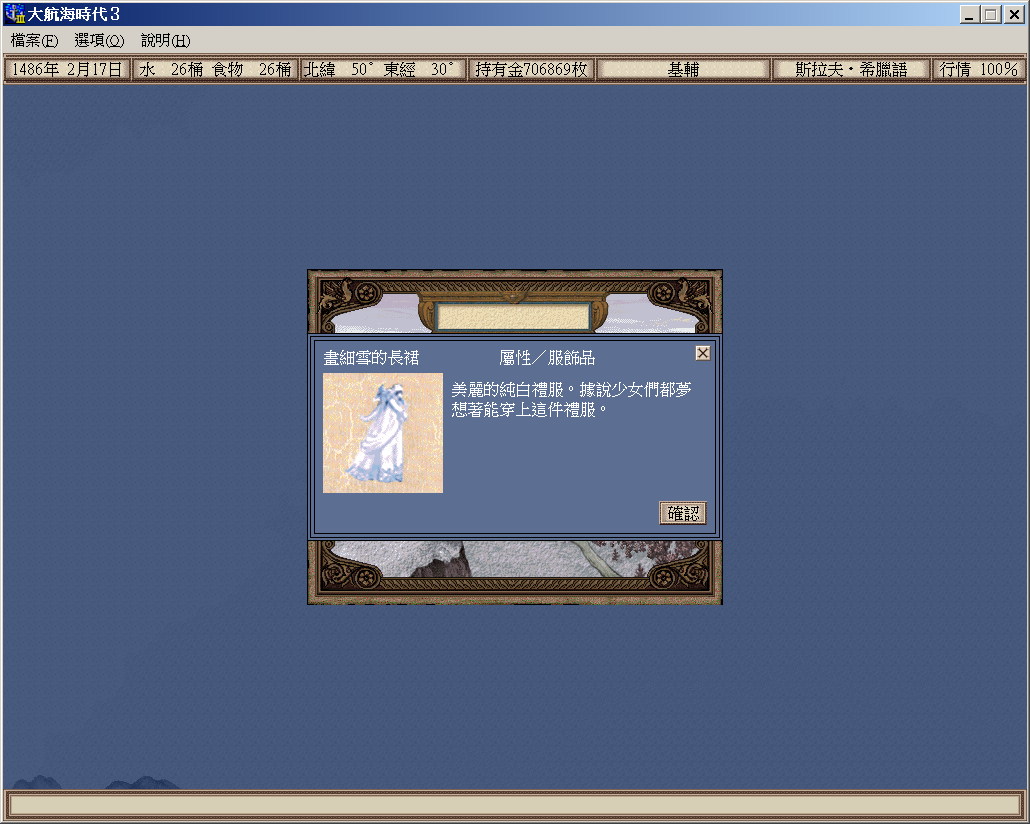This screenshot has height=824, width=1030.
Task: Click the white dress item picture
Action: 382,433
